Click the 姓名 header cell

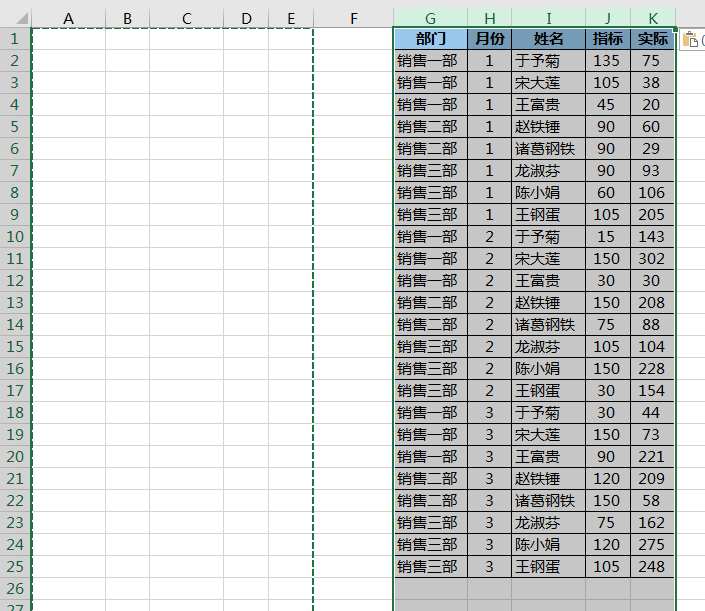tap(549, 39)
